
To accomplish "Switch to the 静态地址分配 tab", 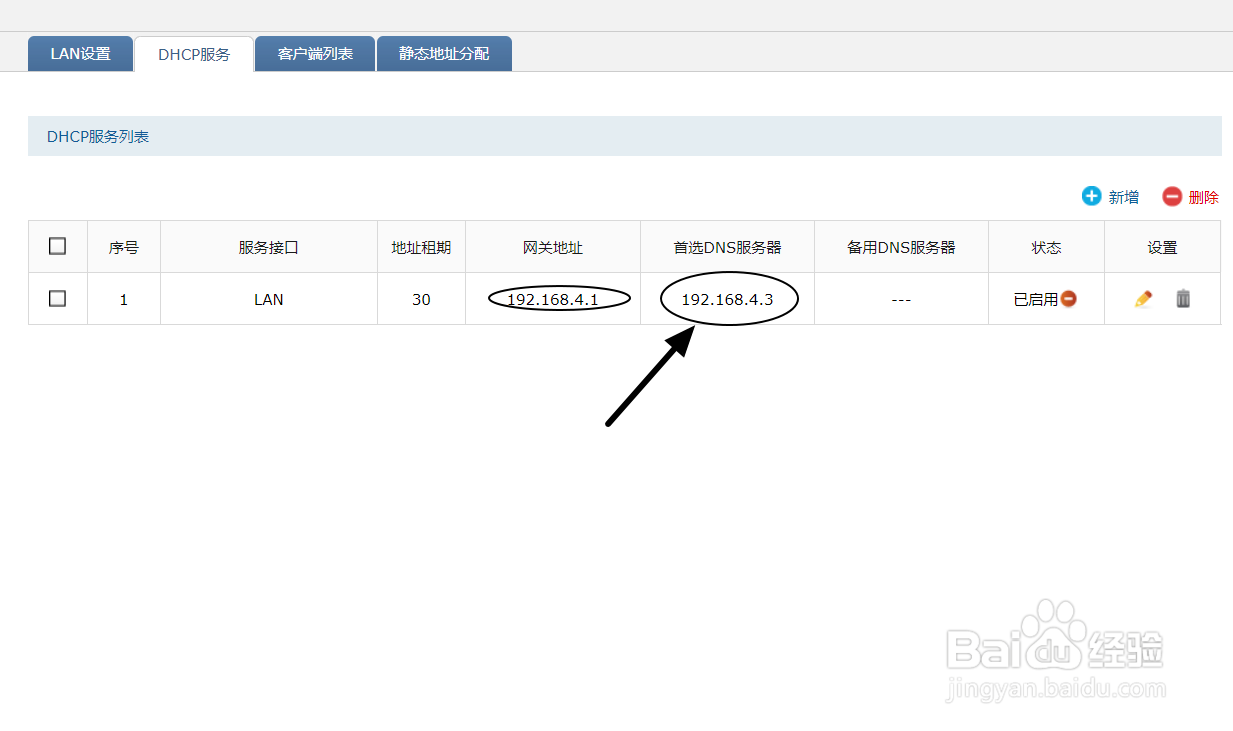I will click(444, 54).
